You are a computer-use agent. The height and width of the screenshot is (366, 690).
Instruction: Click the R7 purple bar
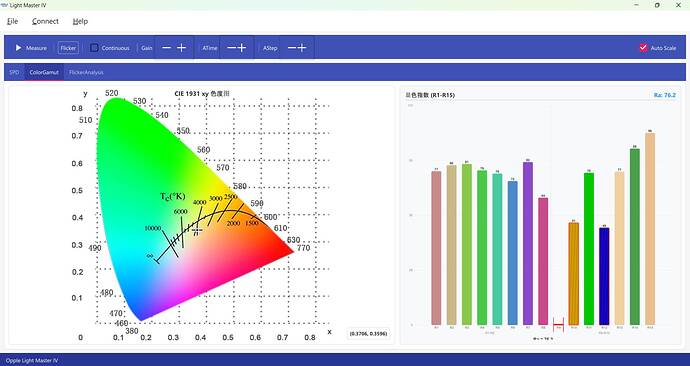(x=528, y=243)
